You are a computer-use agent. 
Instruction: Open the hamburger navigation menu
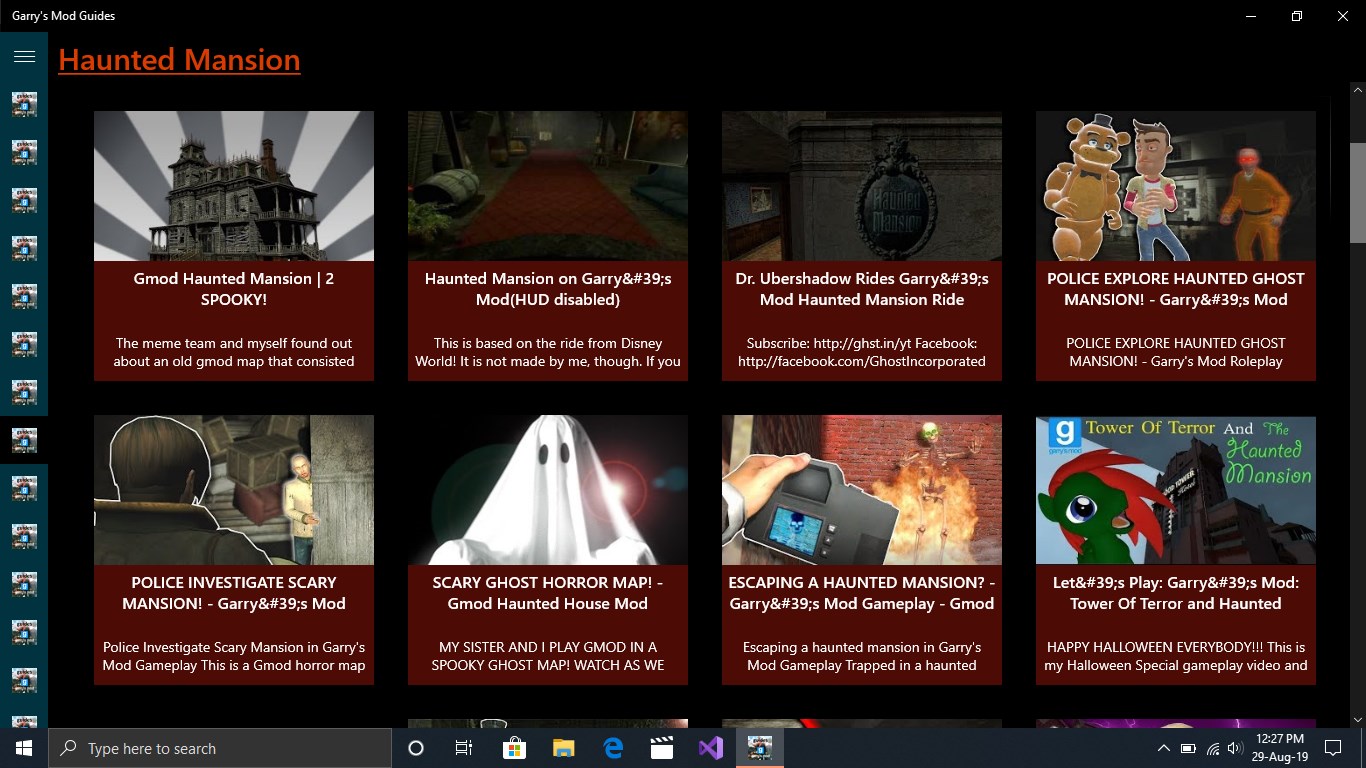click(x=24, y=57)
